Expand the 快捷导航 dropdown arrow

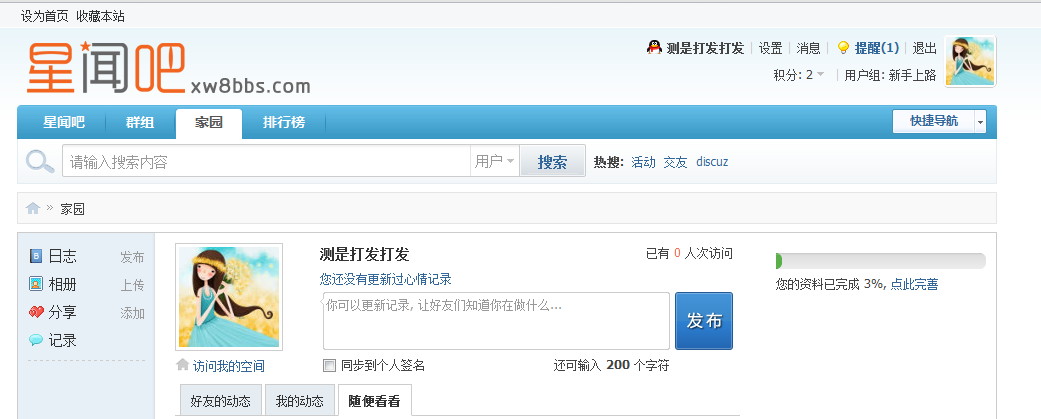pyautogui.click(x=981, y=122)
